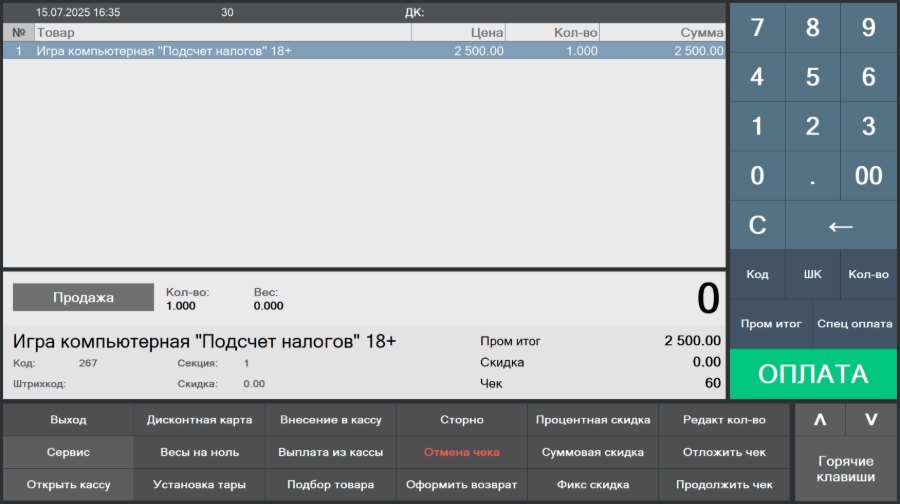
Task: Click Отложить чек button
Action: click(724, 452)
